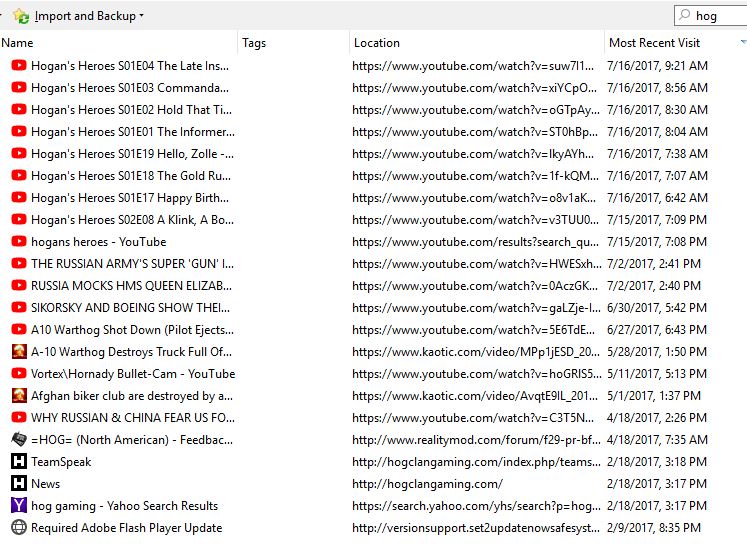
Task: Select Hogan's Heroes S01E17 Happy Birth... entry
Action: coord(130,198)
